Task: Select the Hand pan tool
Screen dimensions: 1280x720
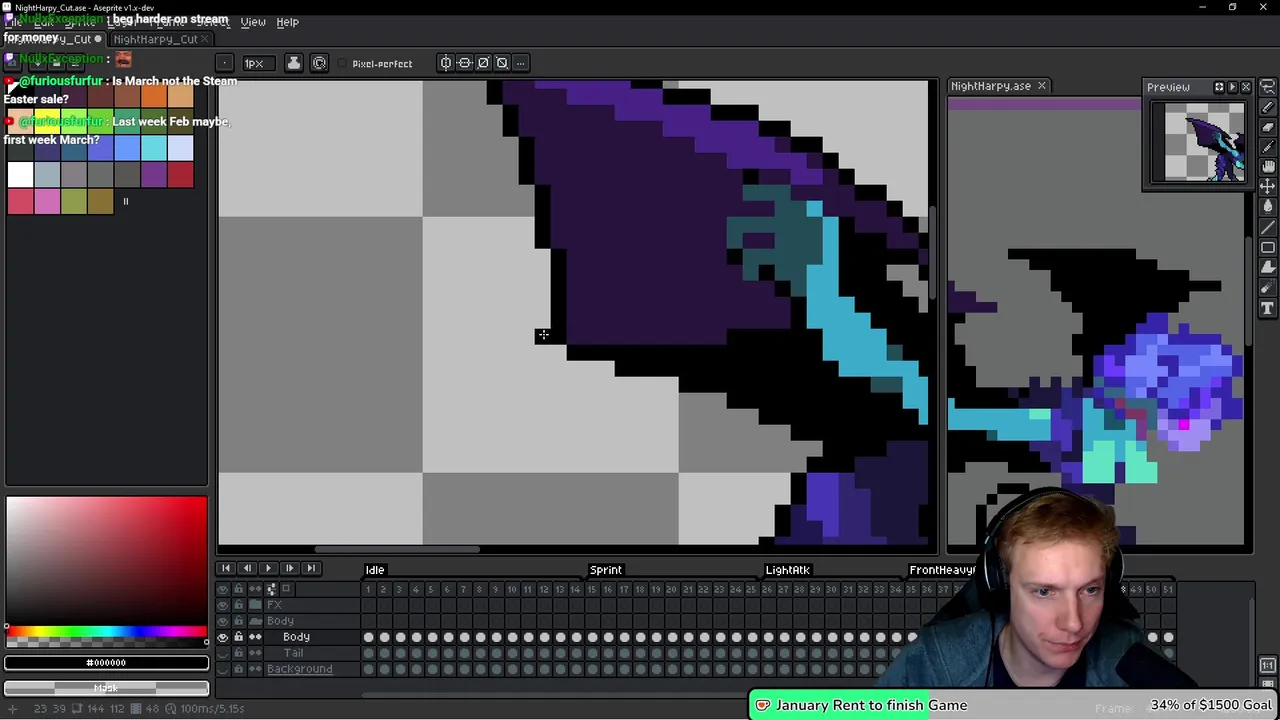Action: tap(1267, 166)
